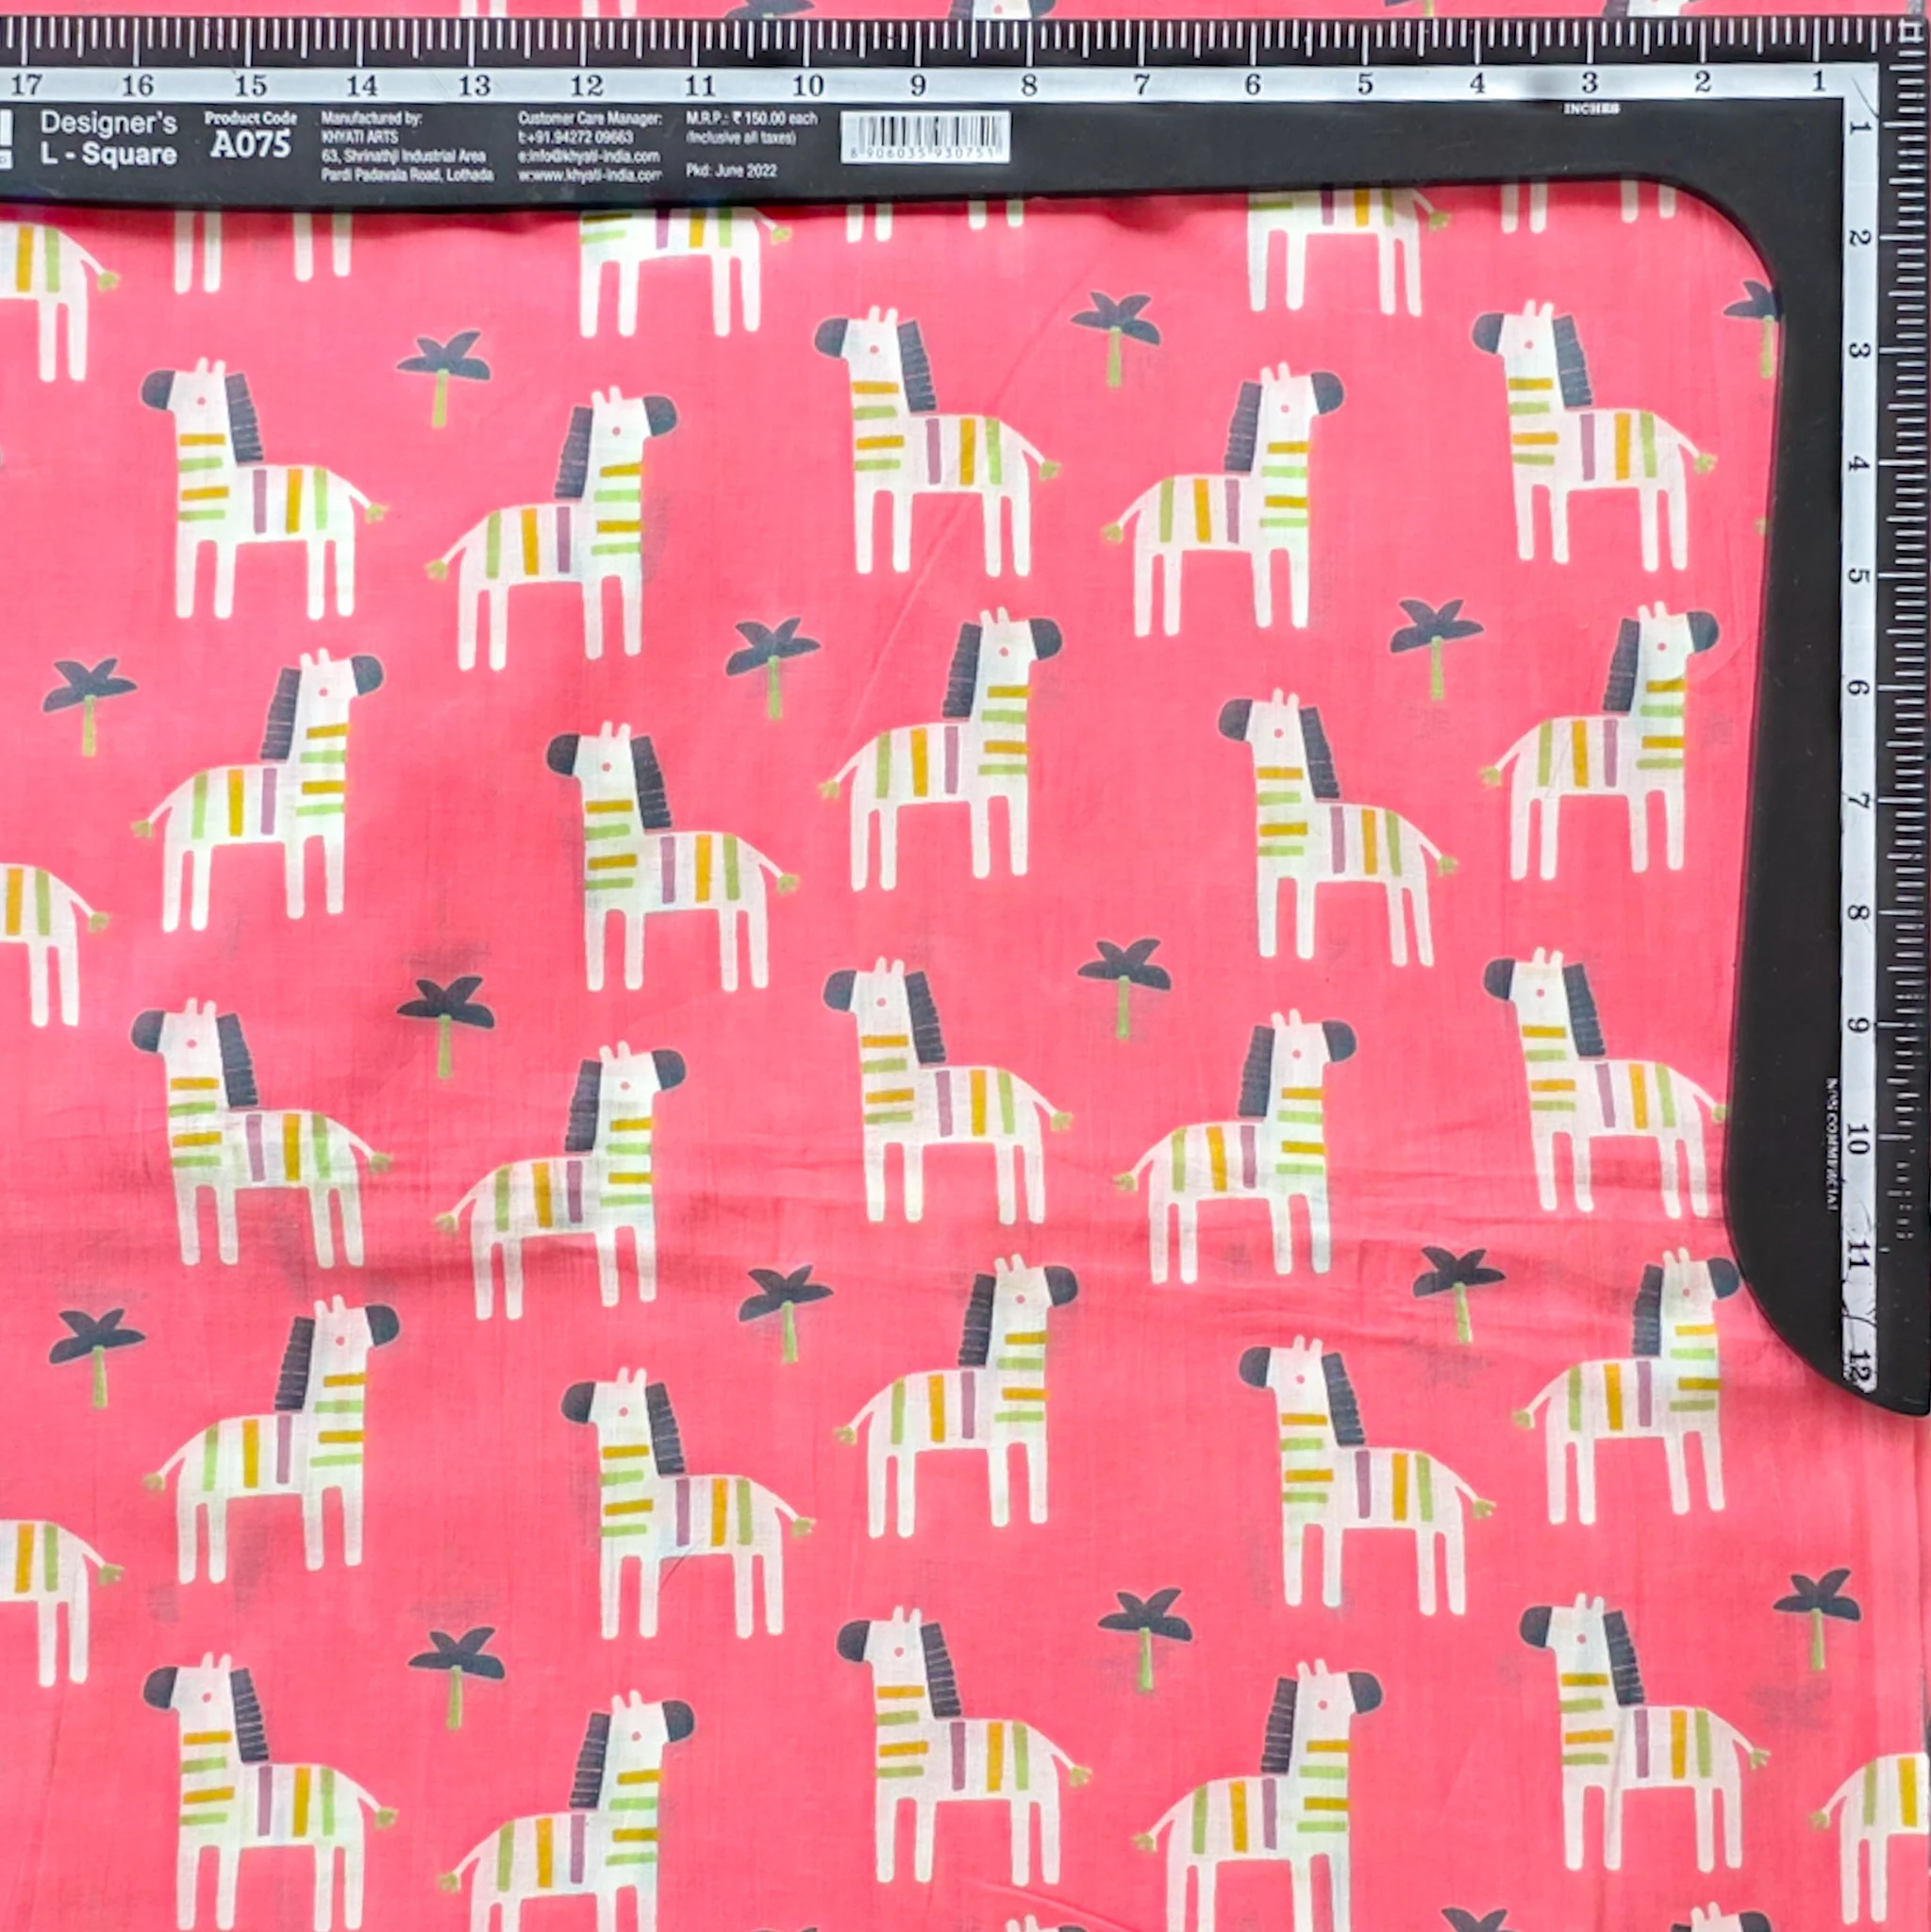1931x1932 pixels.
Task: Open the www.khyati-india.com website text
Action: click(590, 175)
